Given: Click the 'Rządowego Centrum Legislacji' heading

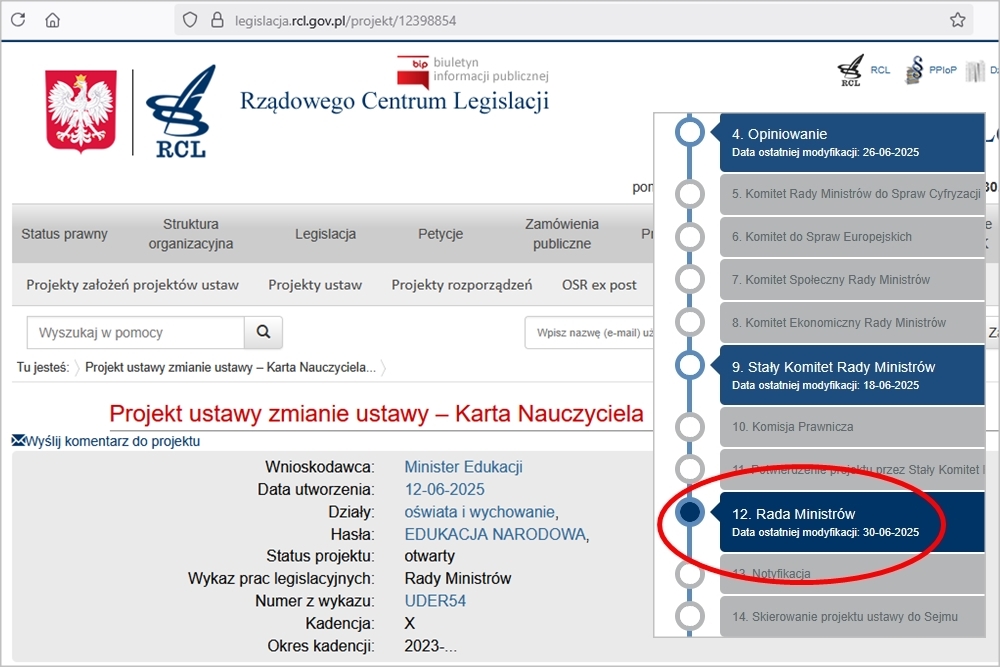Looking at the screenshot, I should 394,101.
